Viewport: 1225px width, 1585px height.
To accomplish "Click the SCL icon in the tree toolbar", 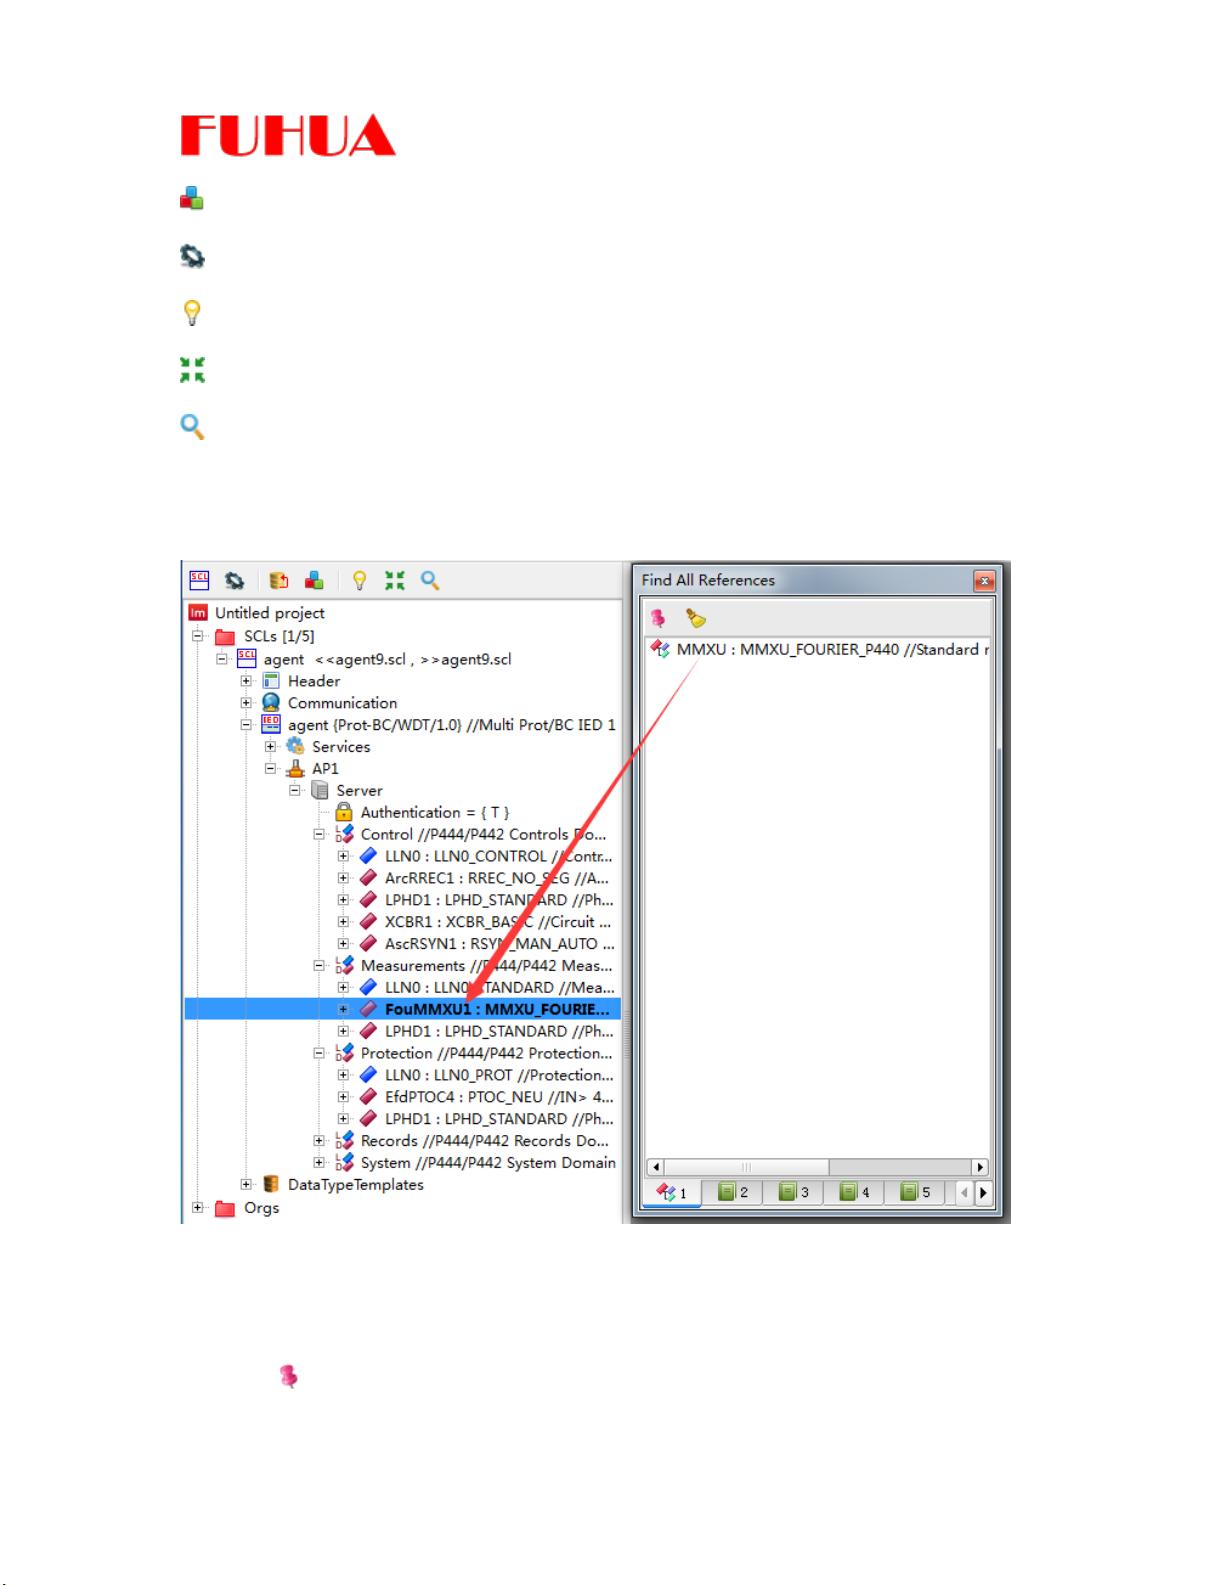I will (x=200, y=581).
